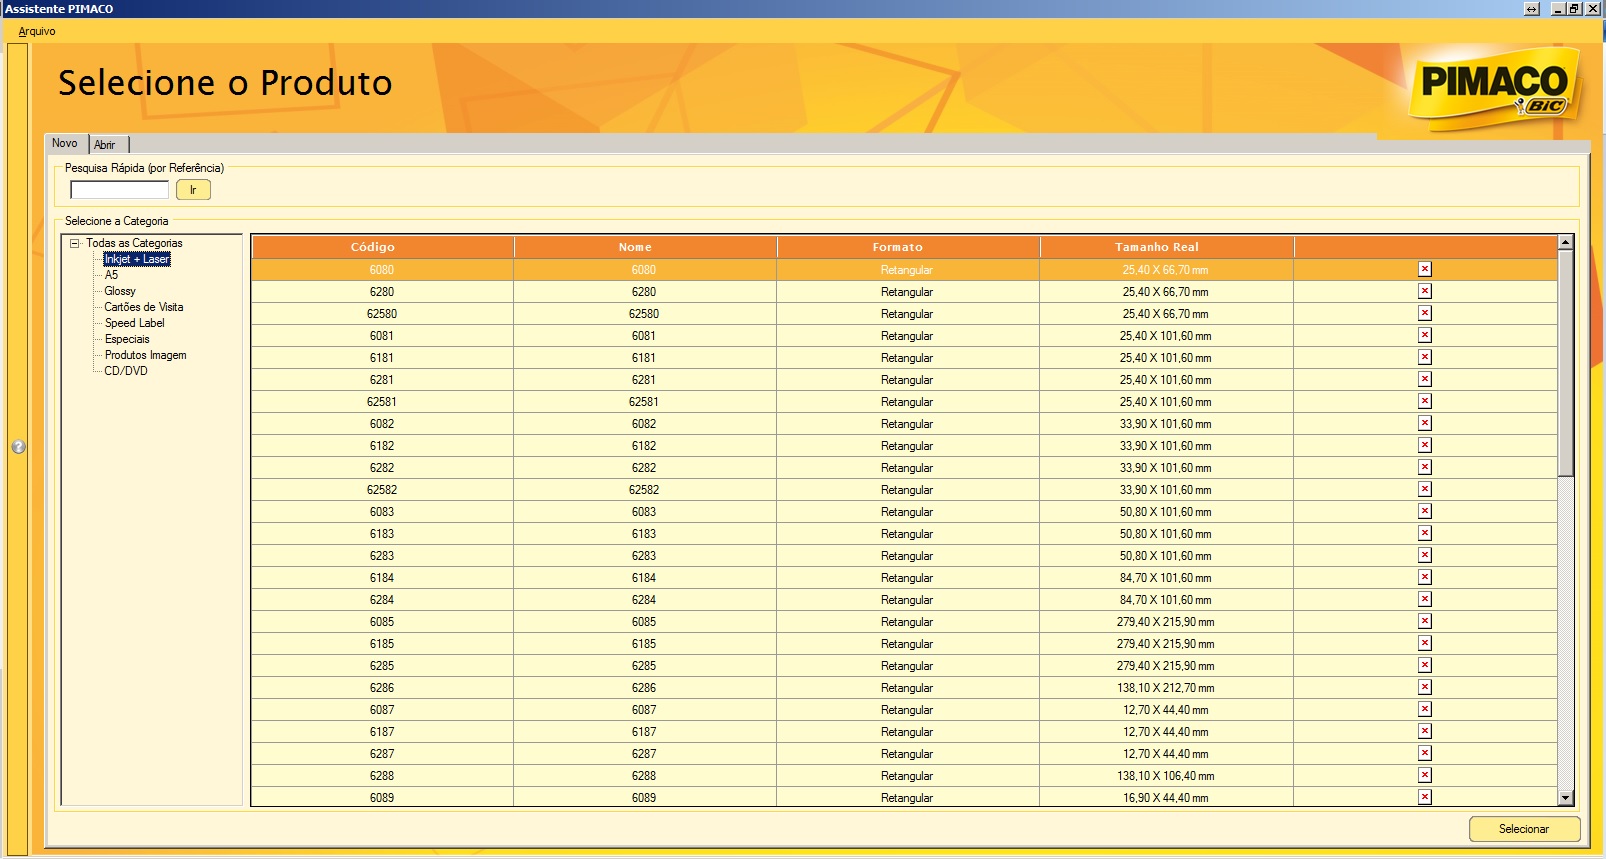Click the Retangular cell in row 6185
This screenshot has width=1606, height=859.
coord(907,644)
